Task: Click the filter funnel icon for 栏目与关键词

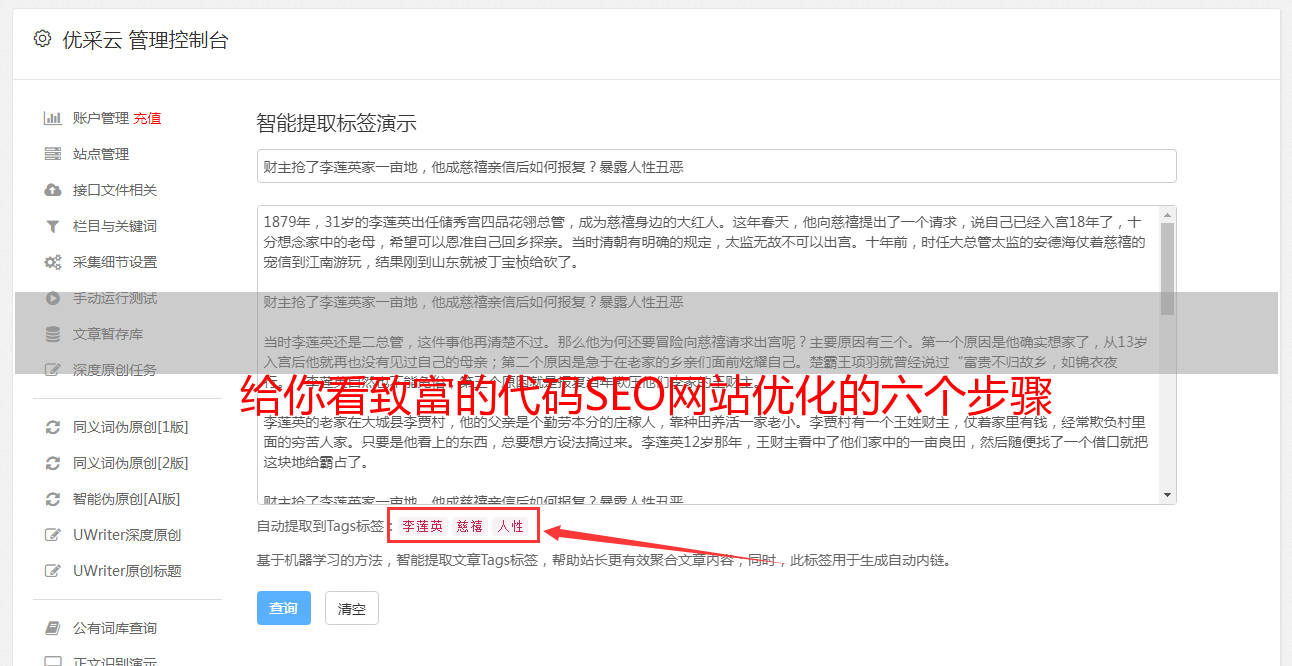Action: pos(53,226)
